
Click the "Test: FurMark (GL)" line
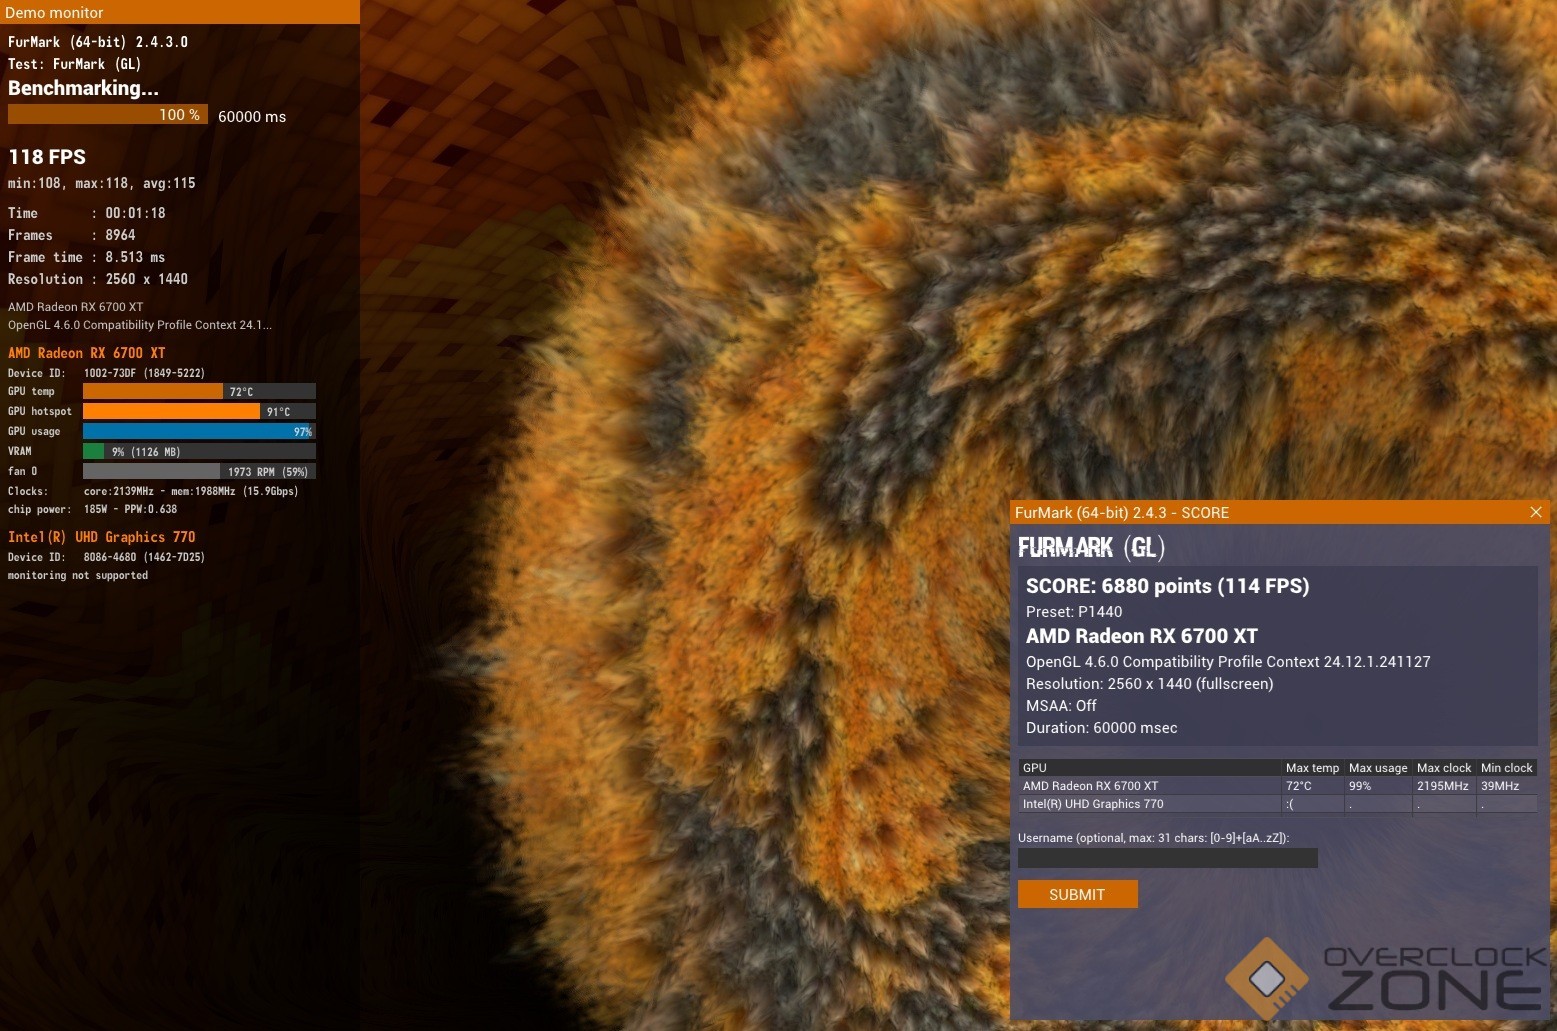point(74,64)
